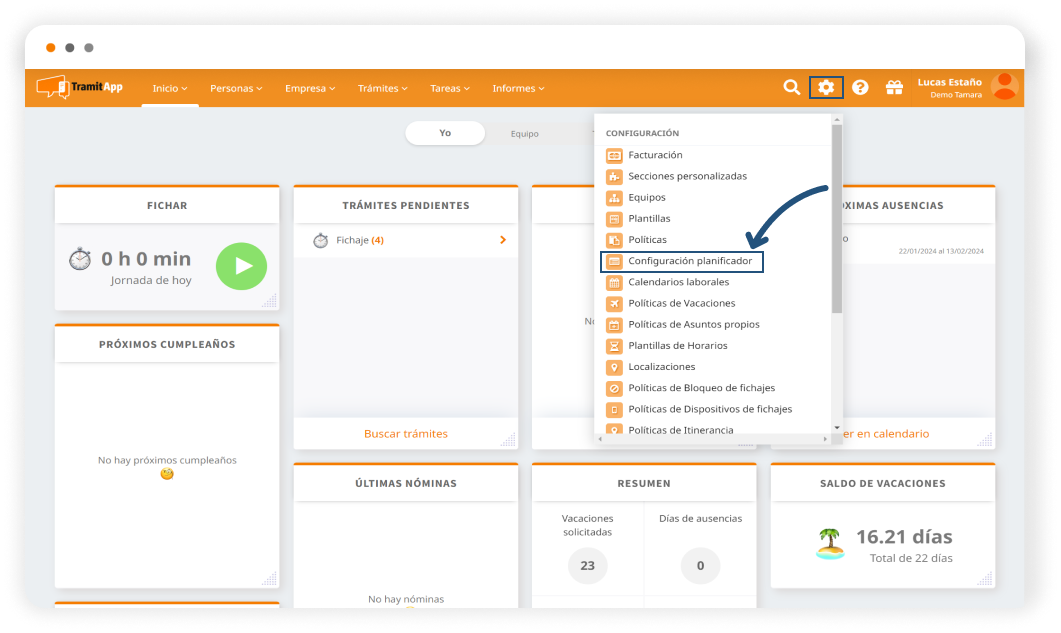Open Lucas Estaño's profile avatar

click(1004, 87)
